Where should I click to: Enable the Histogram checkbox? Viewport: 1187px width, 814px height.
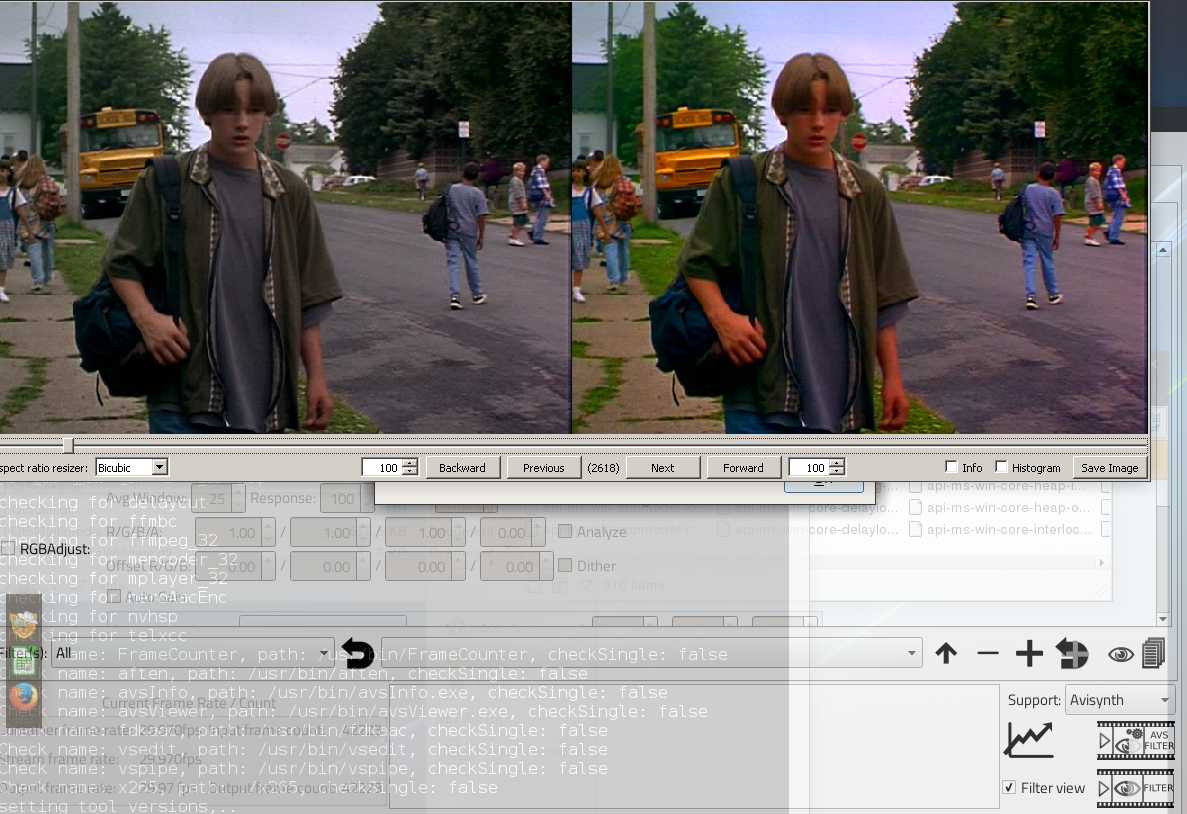(1001, 467)
